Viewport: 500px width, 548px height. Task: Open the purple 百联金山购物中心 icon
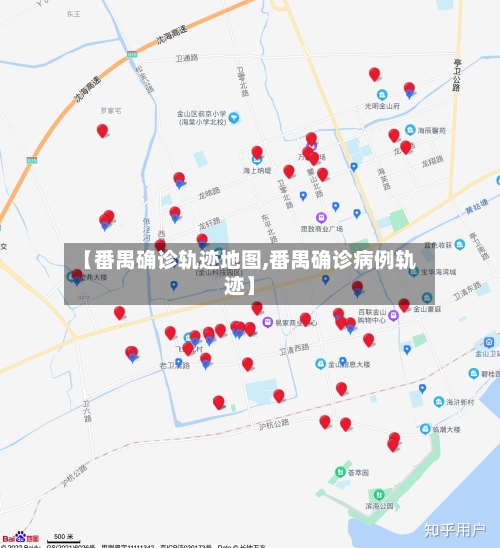[393, 315]
